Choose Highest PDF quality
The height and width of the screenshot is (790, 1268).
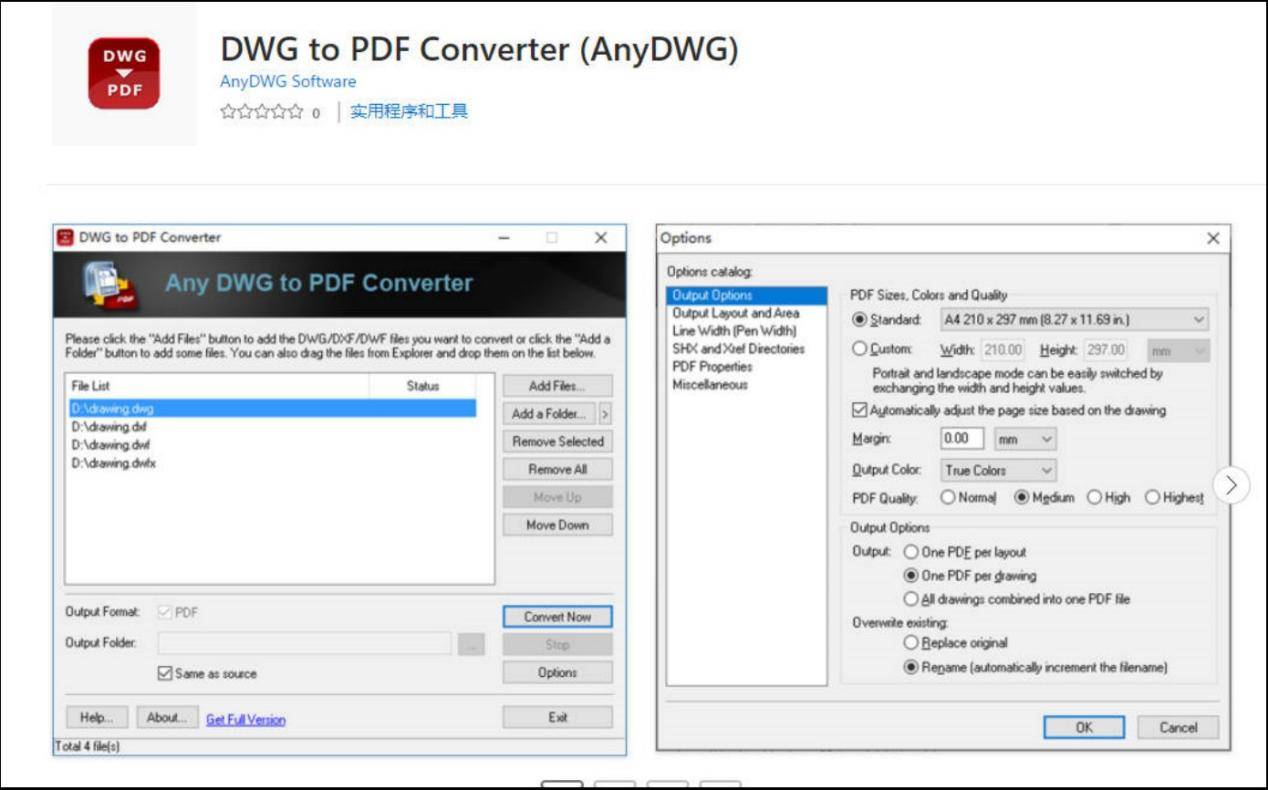pos(1152,497)
